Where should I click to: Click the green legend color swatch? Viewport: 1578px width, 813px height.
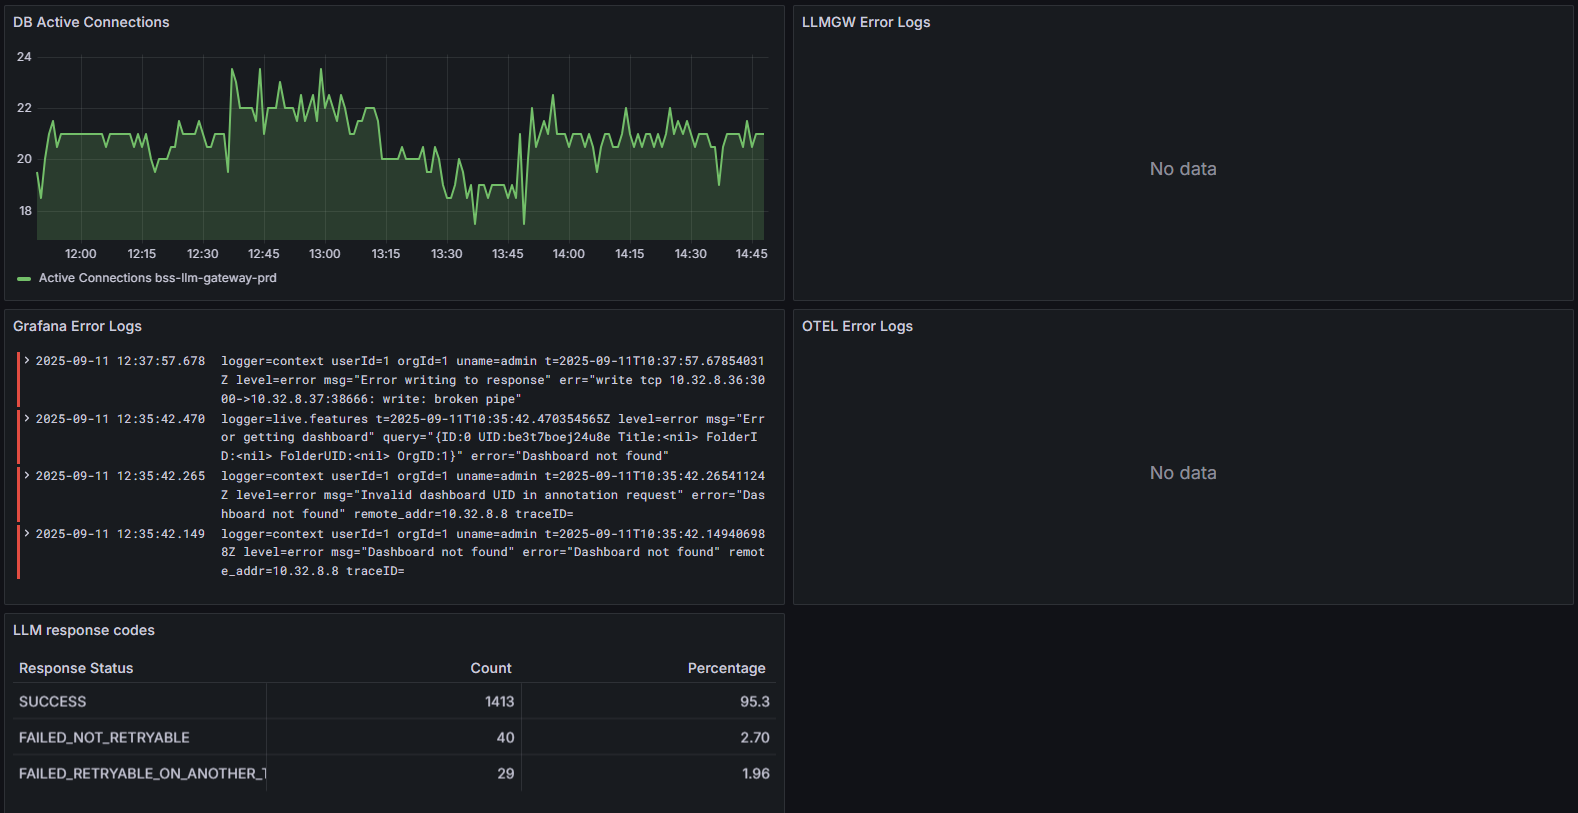[x=24, y=279]
